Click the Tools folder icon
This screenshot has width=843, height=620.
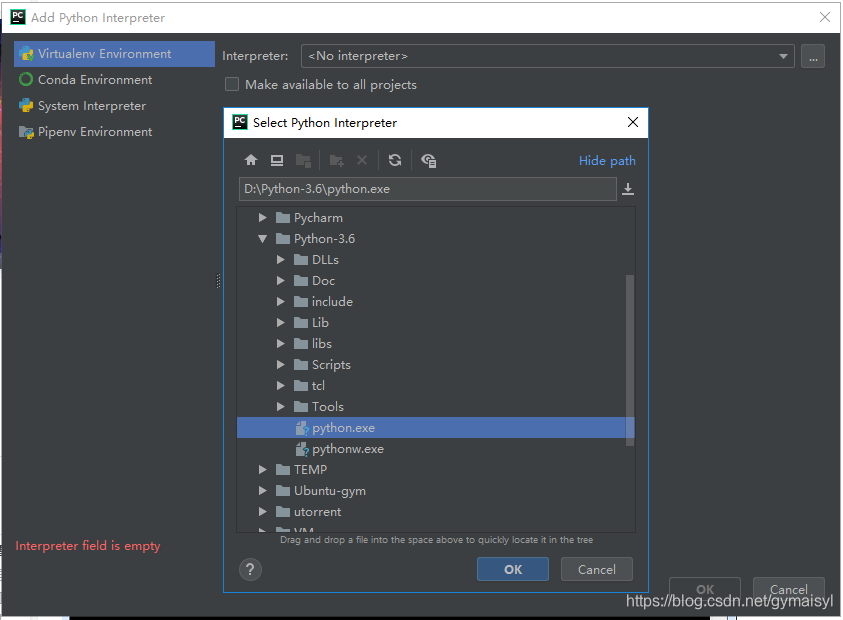pos(301,407)
